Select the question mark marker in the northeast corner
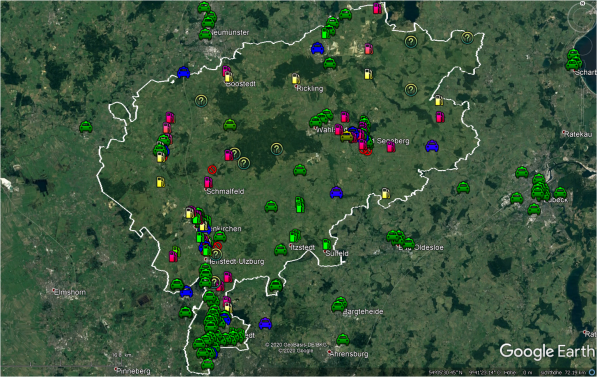The height and width of the screenshot is (378, 598). [467, 38]
